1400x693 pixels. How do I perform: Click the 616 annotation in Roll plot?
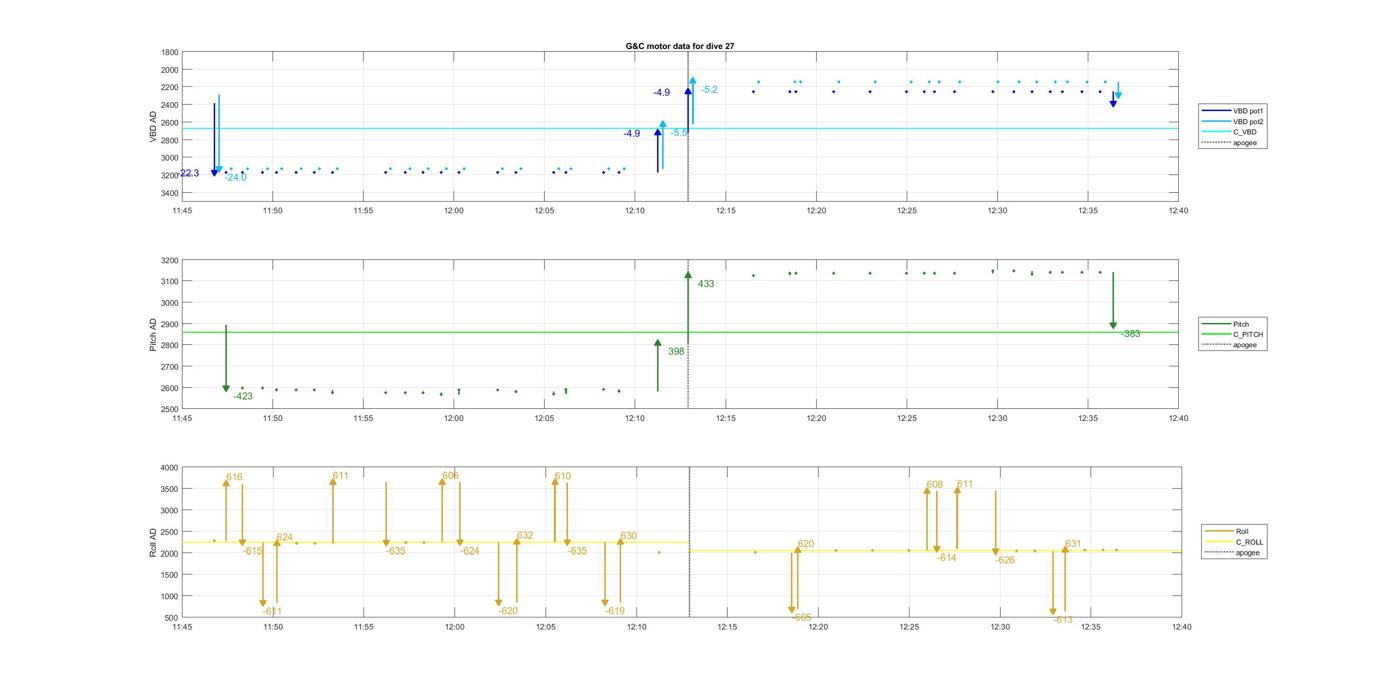234,477
